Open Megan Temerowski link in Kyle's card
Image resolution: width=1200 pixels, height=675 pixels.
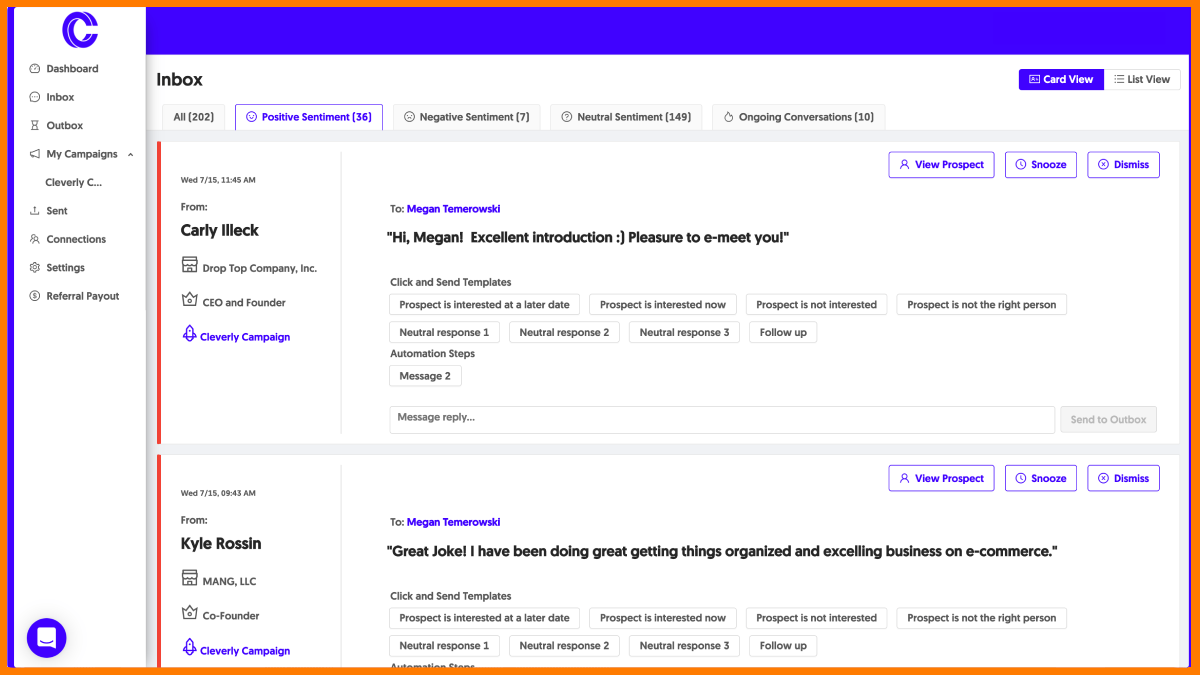[453, 522]
